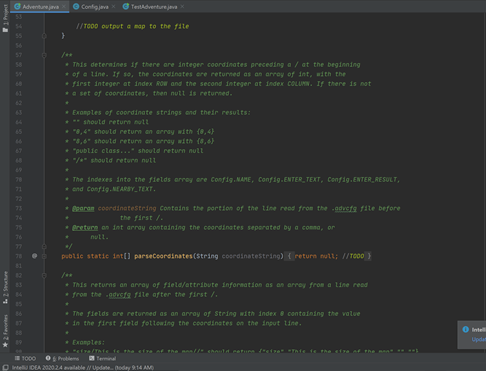Click the fold end marker at line 77
The width and height of the screenshot is (486, 371).
pos(44,247)
